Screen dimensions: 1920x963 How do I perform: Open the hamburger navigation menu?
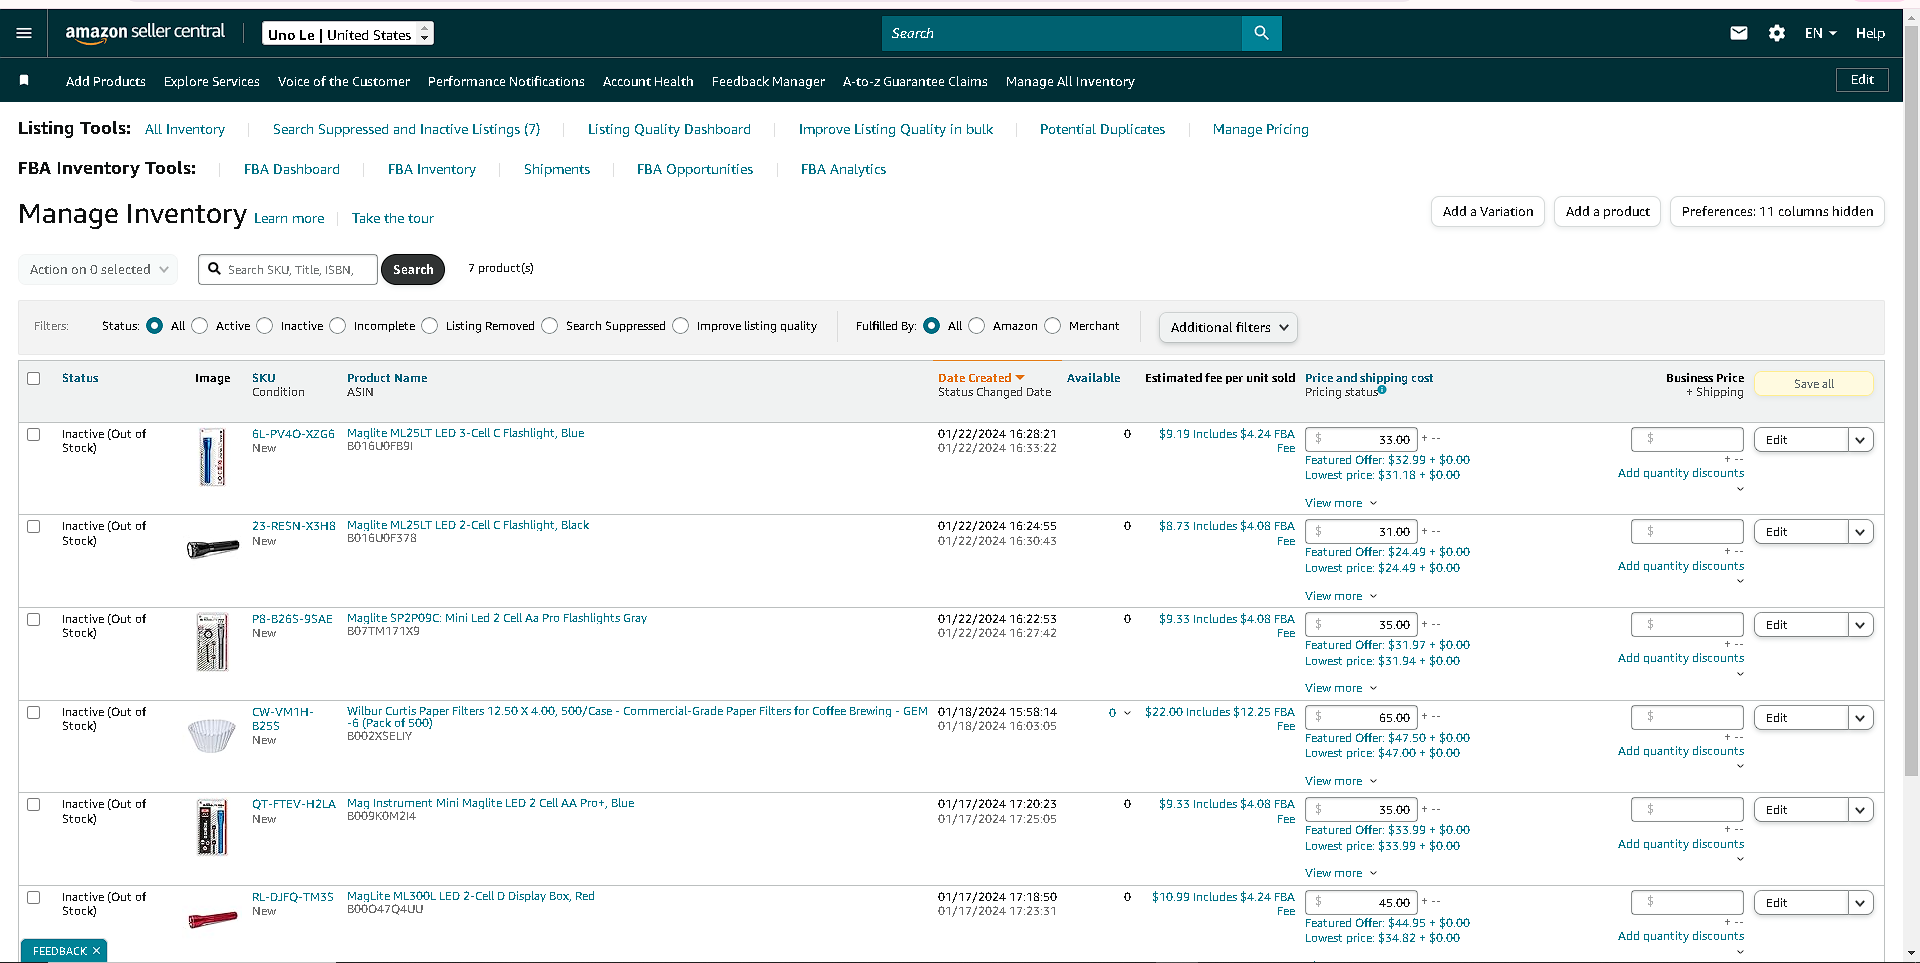[x=24, y=33]
